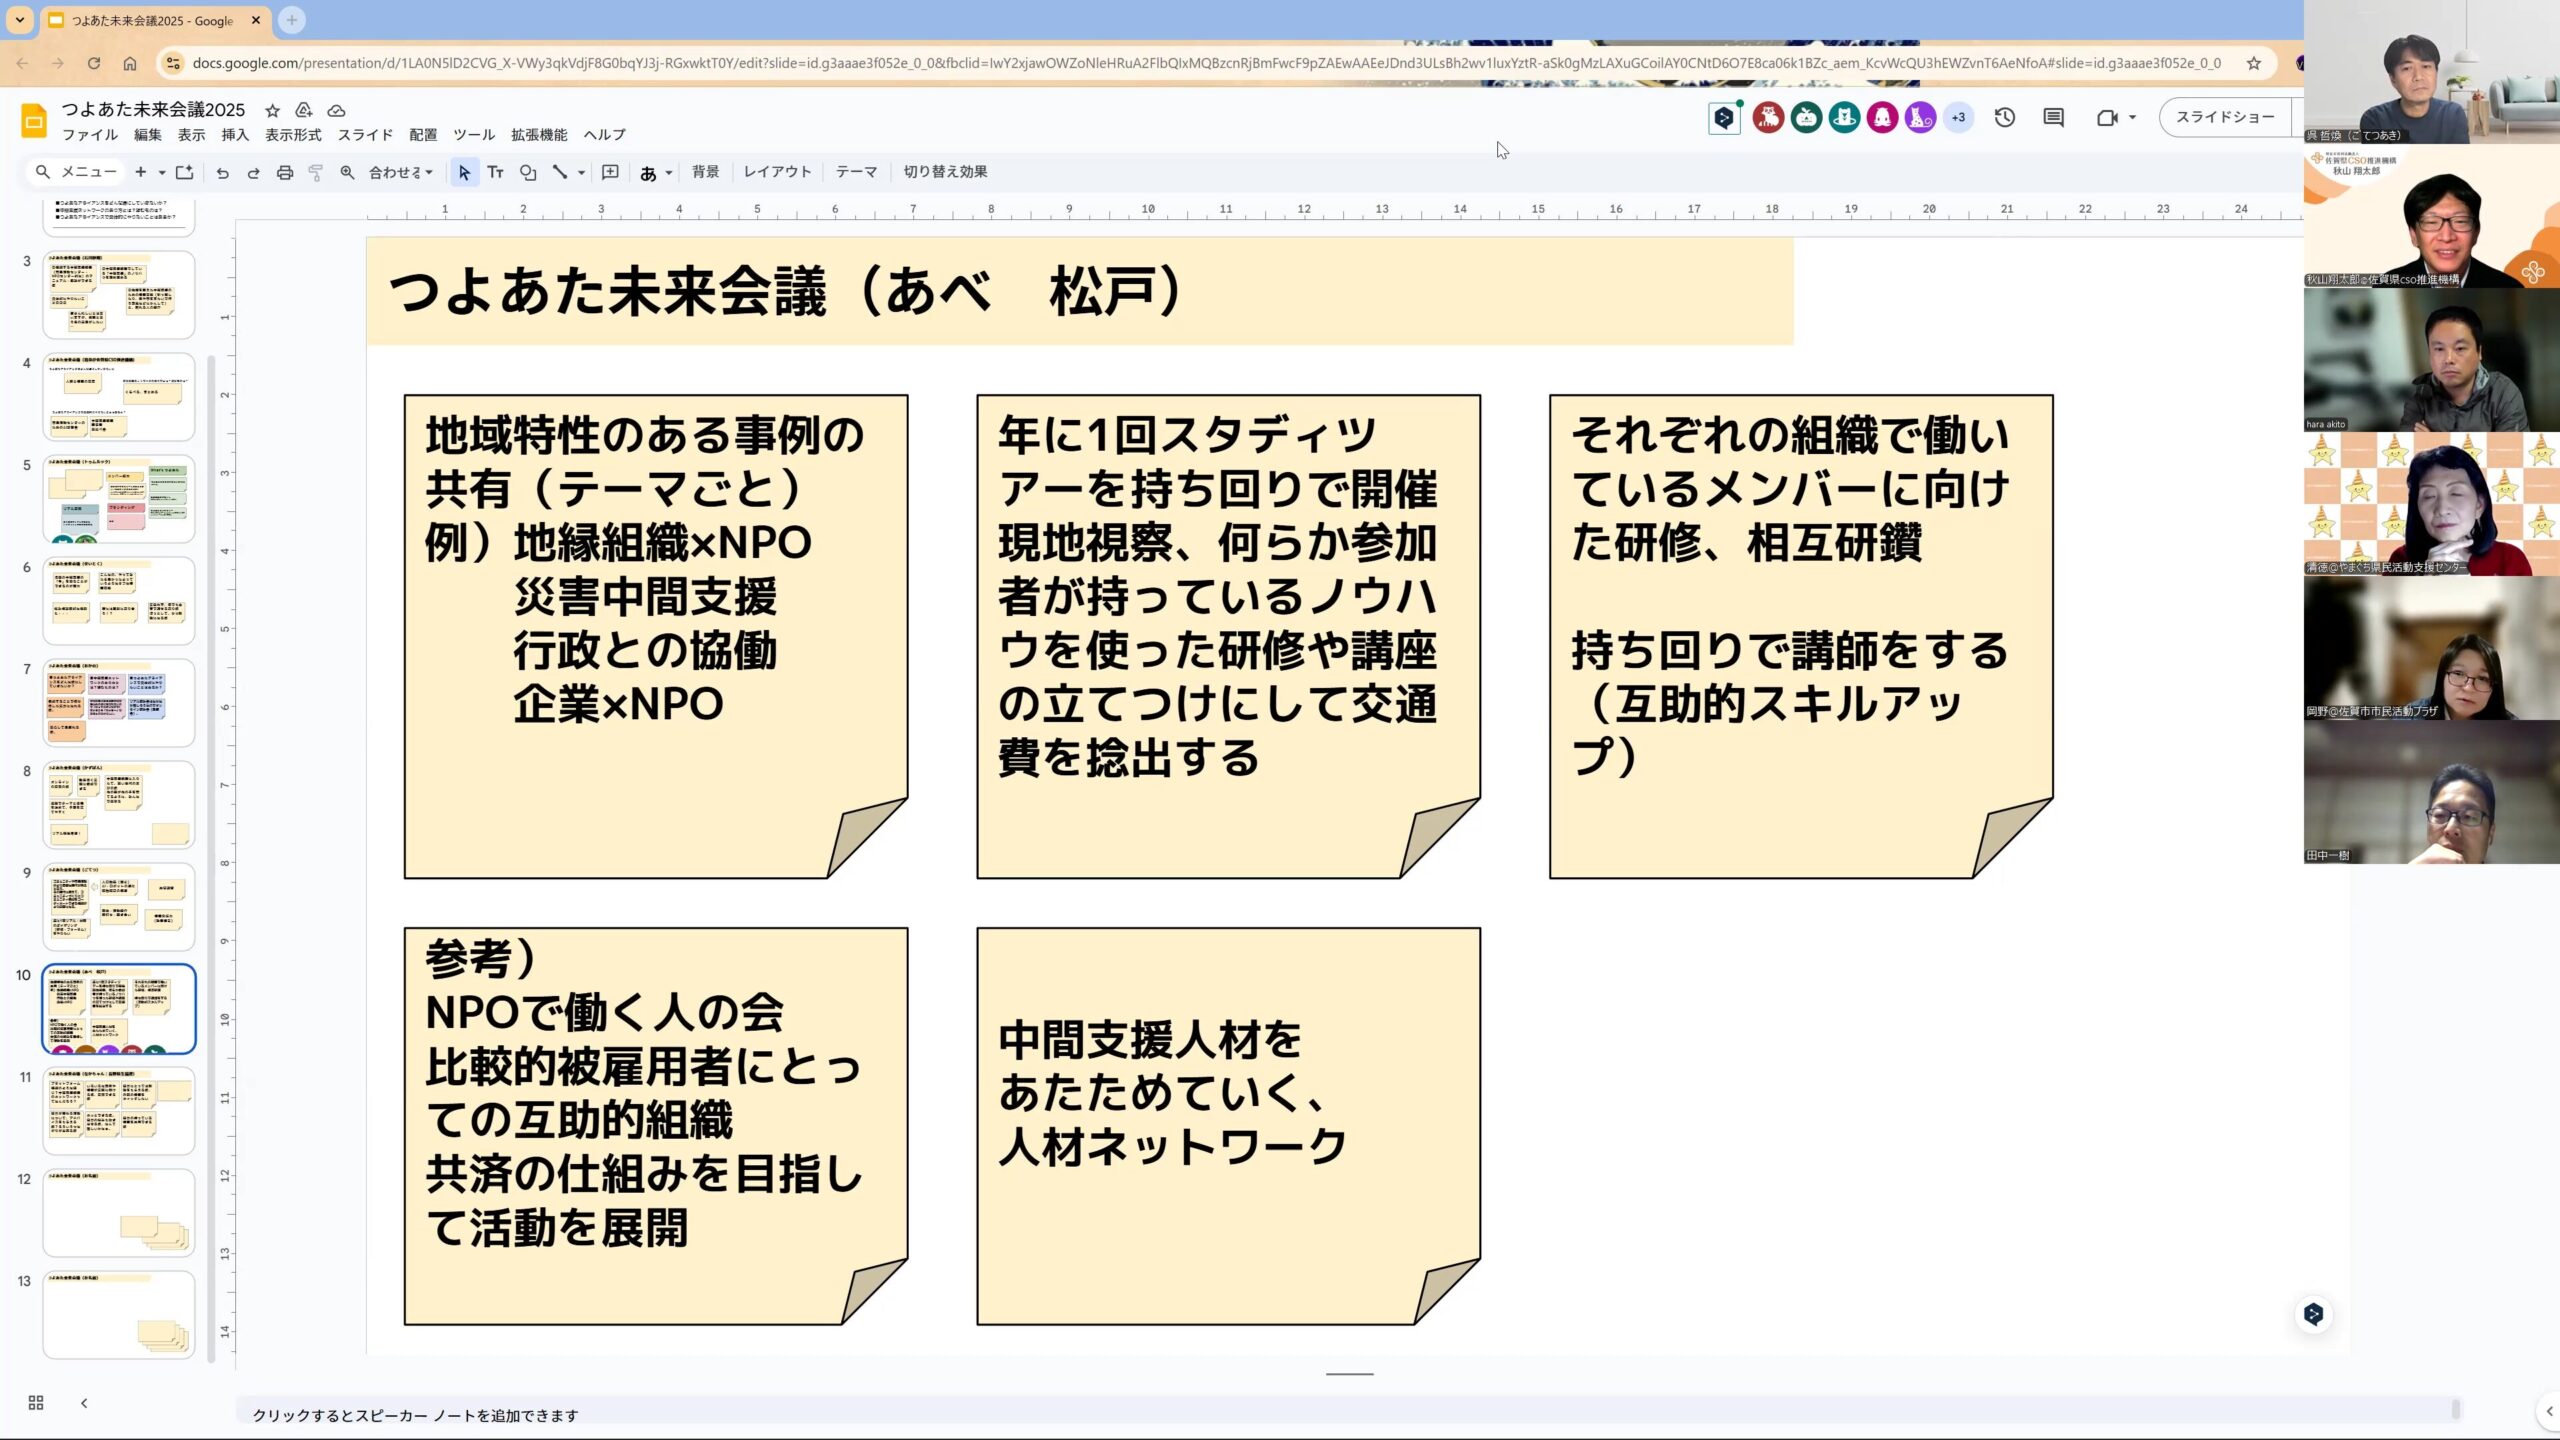Open the comments history icon
The image size is (2560, 1440).
[x=2053, y=118]
